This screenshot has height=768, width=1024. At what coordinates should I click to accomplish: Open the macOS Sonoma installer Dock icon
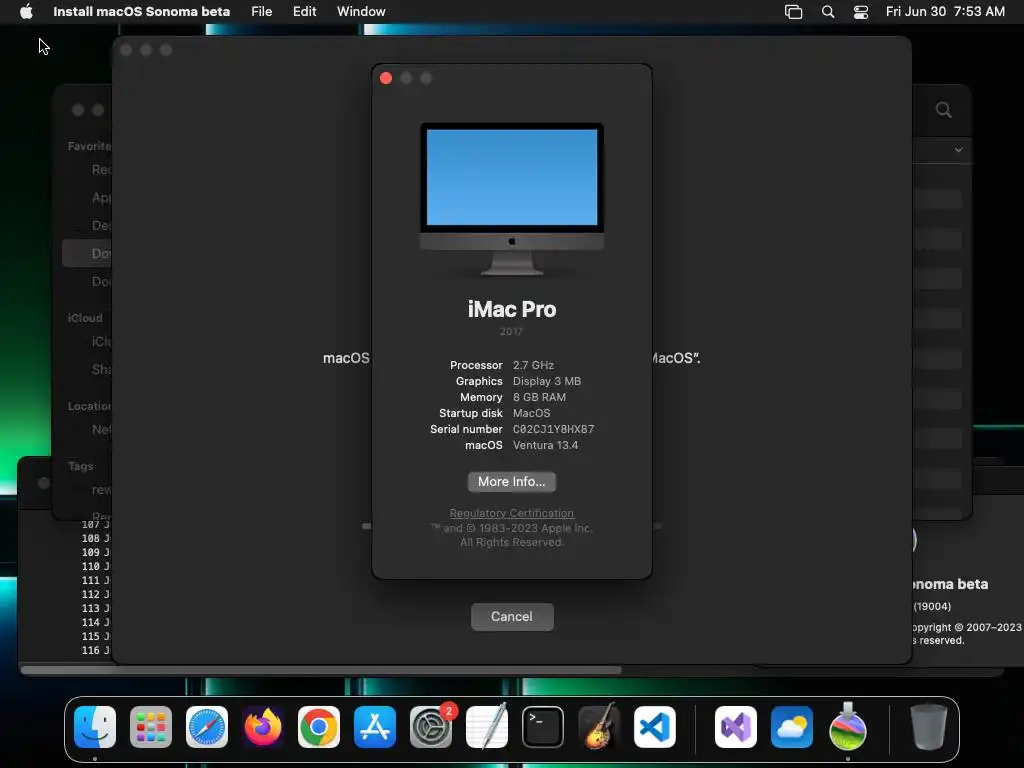[x=848, y=727]
